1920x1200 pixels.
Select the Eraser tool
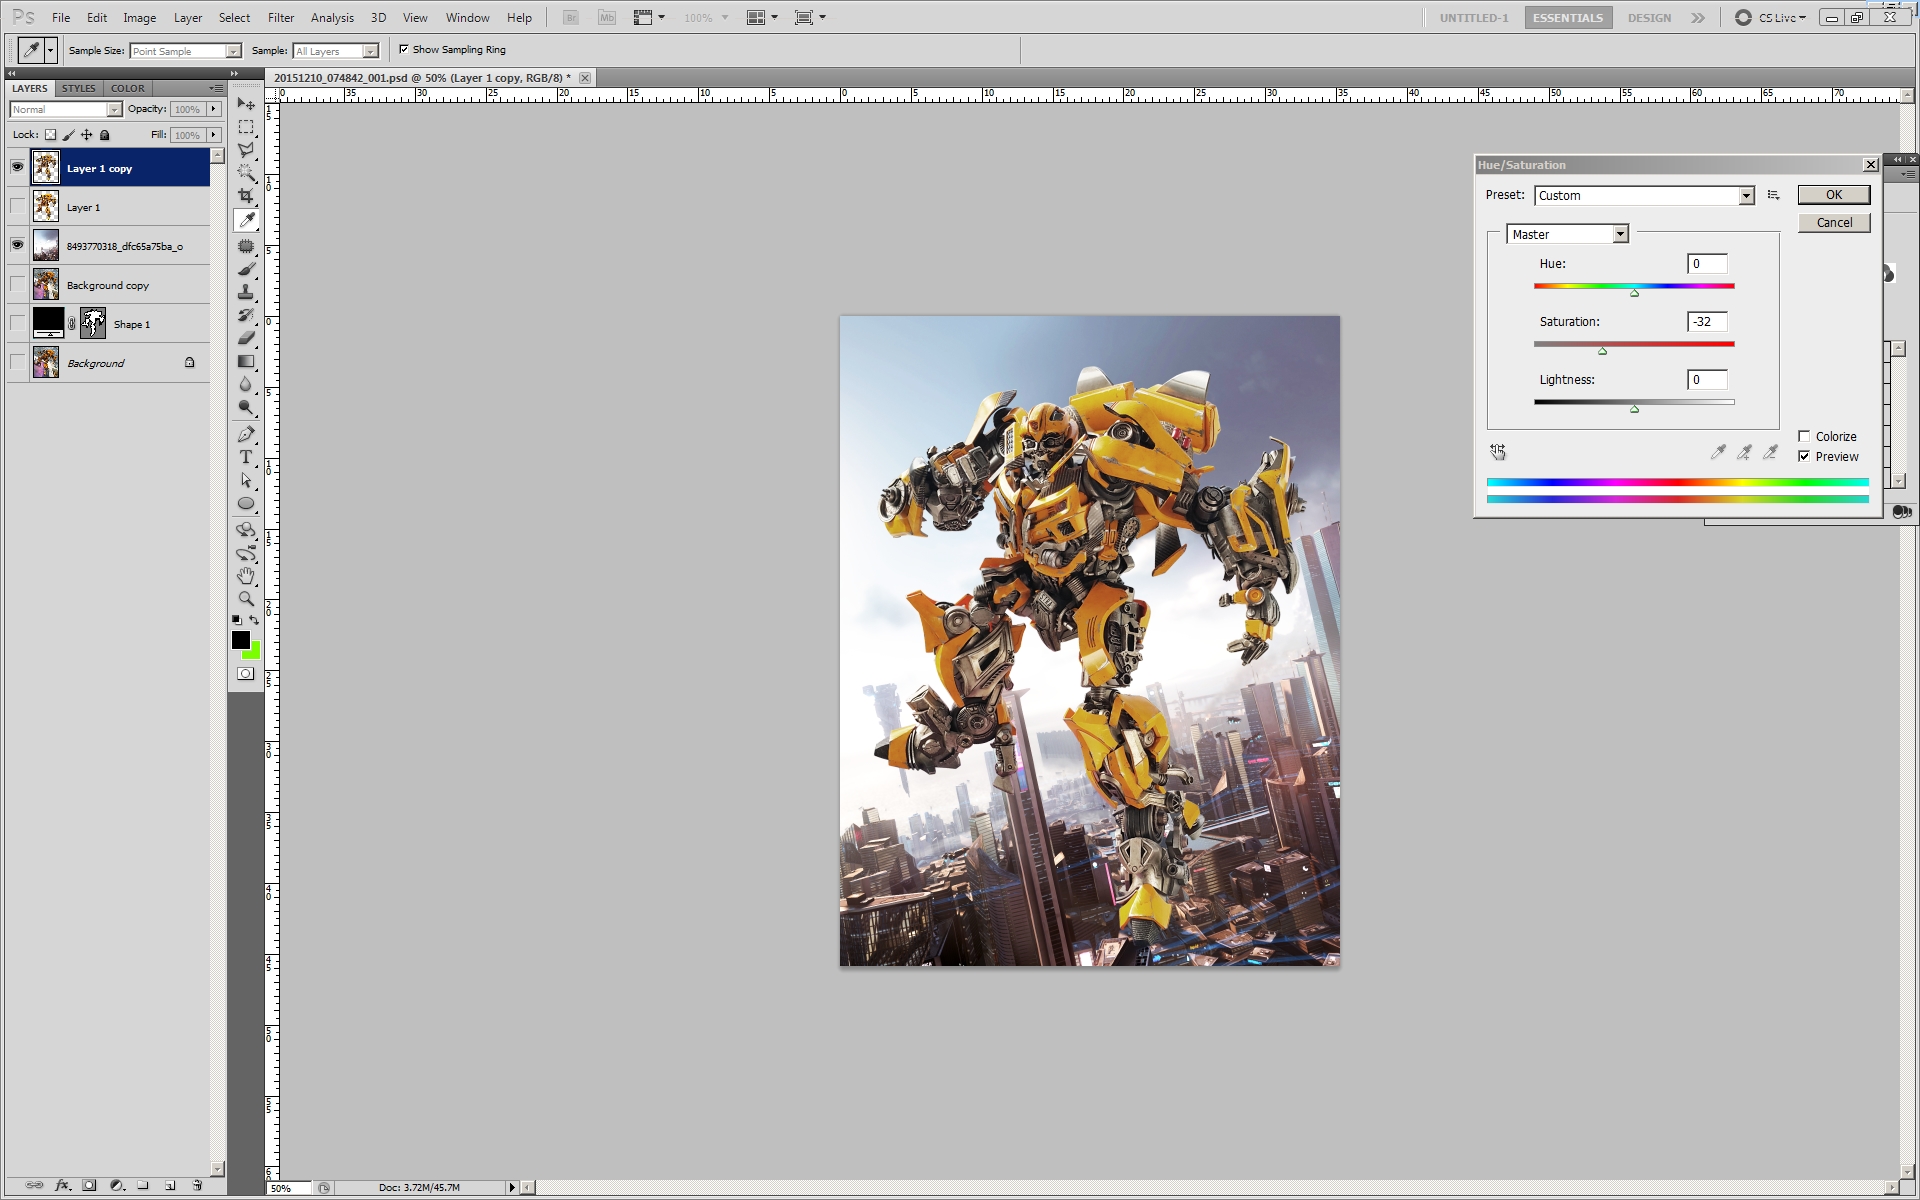246,338
